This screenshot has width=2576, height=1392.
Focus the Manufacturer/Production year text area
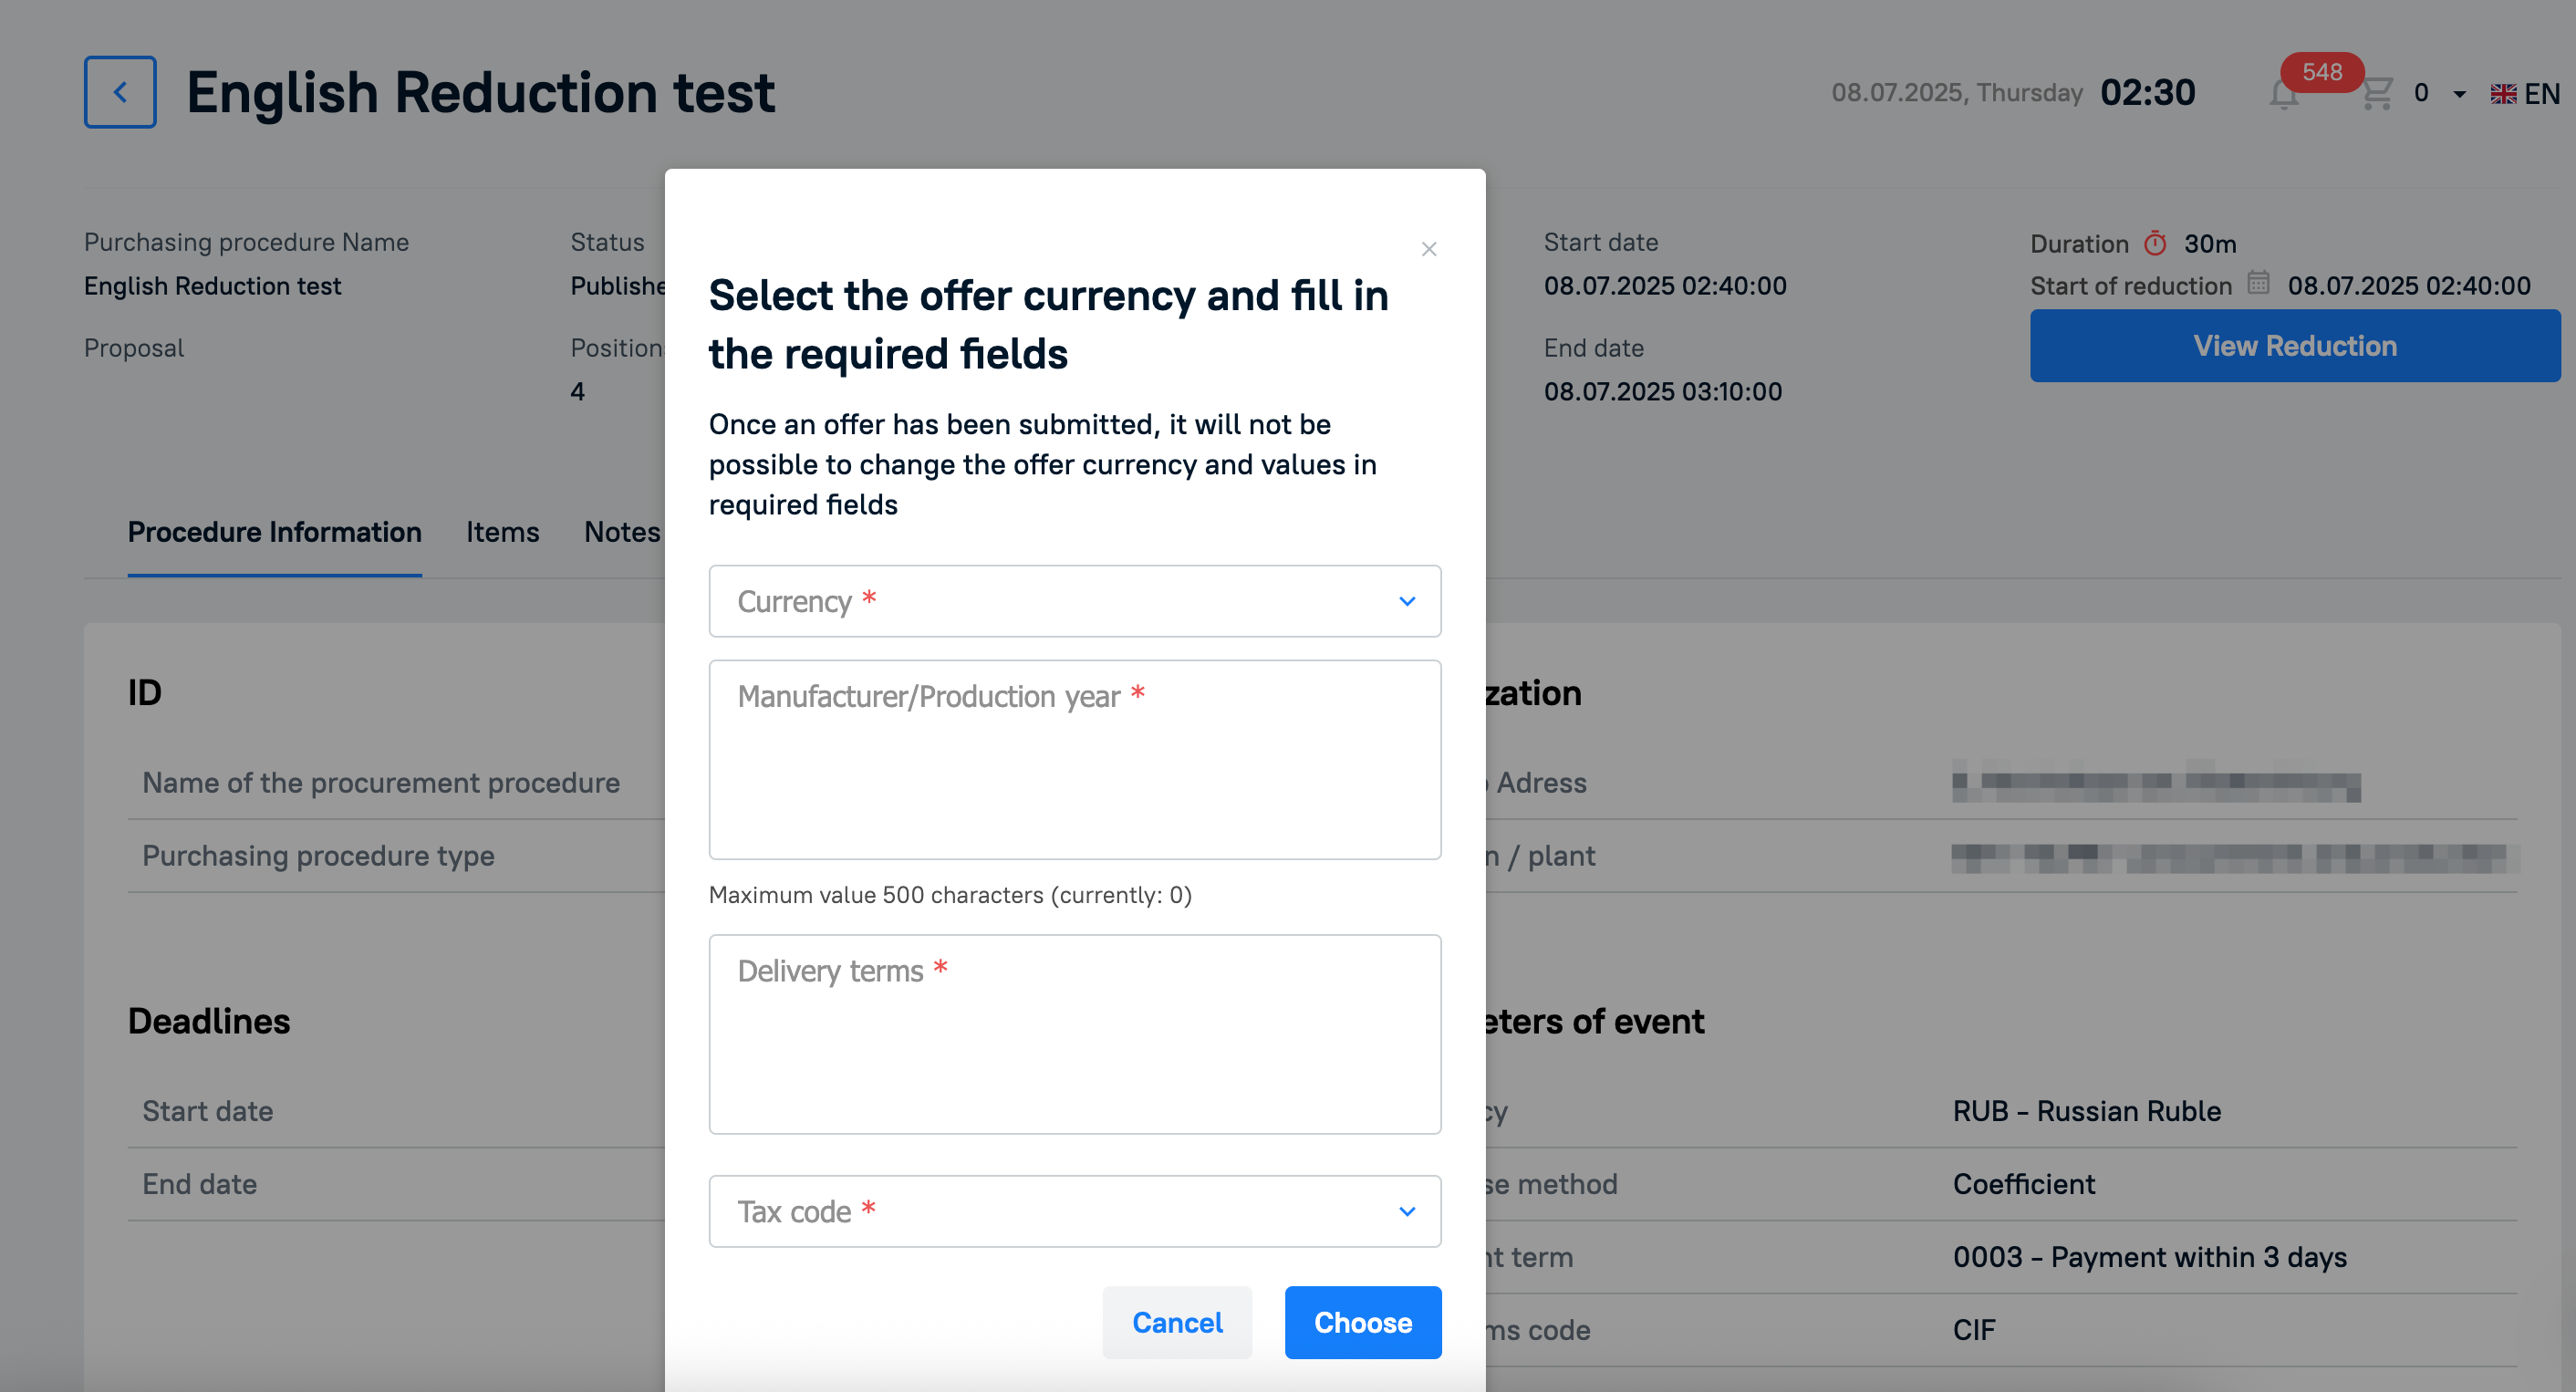(x=1075, y=760)
